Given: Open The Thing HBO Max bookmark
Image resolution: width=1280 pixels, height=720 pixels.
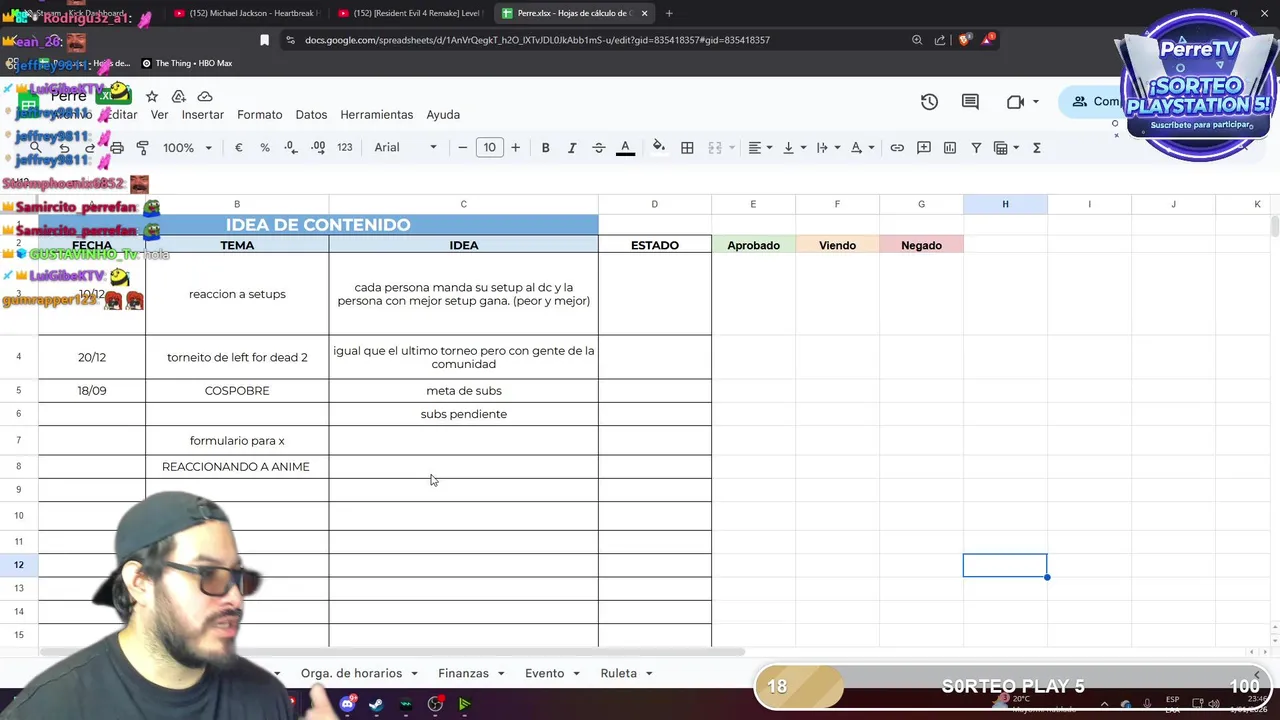Looking at the screenshot, I should (187, 63).
